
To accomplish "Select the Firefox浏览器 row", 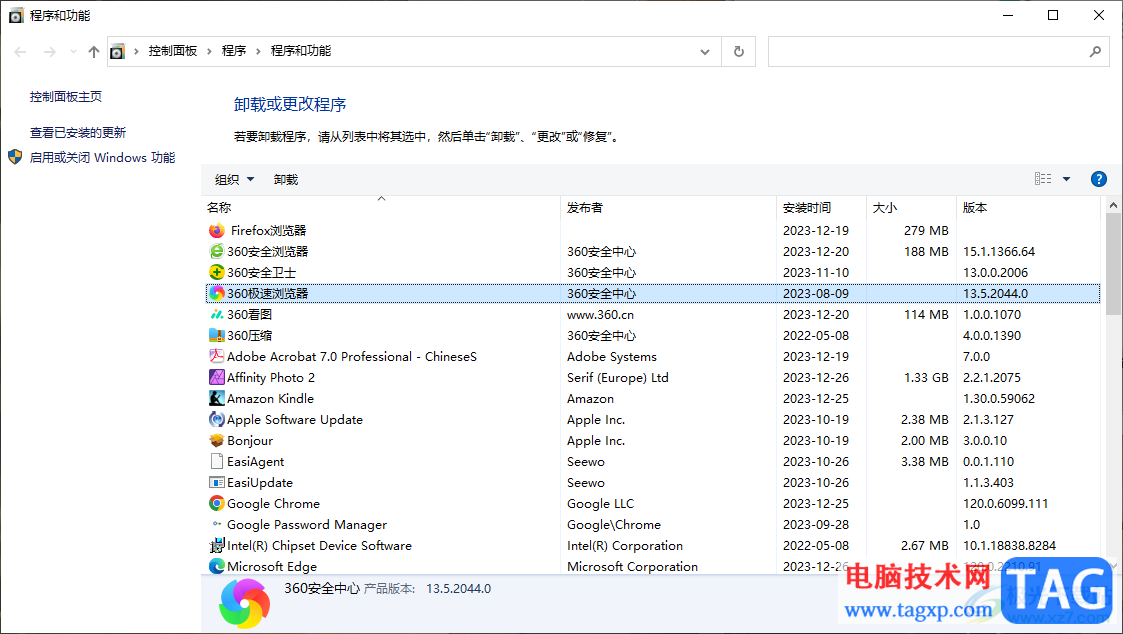I will (652, 231).
